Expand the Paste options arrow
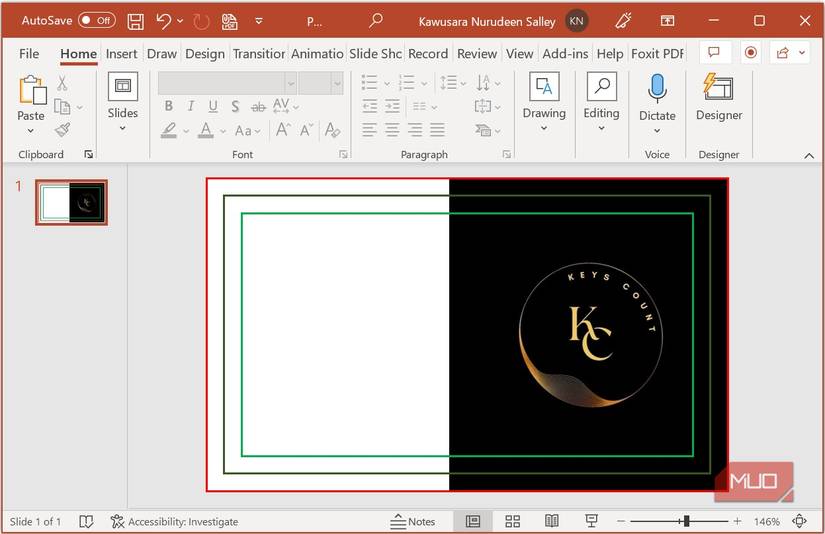This screenshot has width=825, height=534. (31, 130)
